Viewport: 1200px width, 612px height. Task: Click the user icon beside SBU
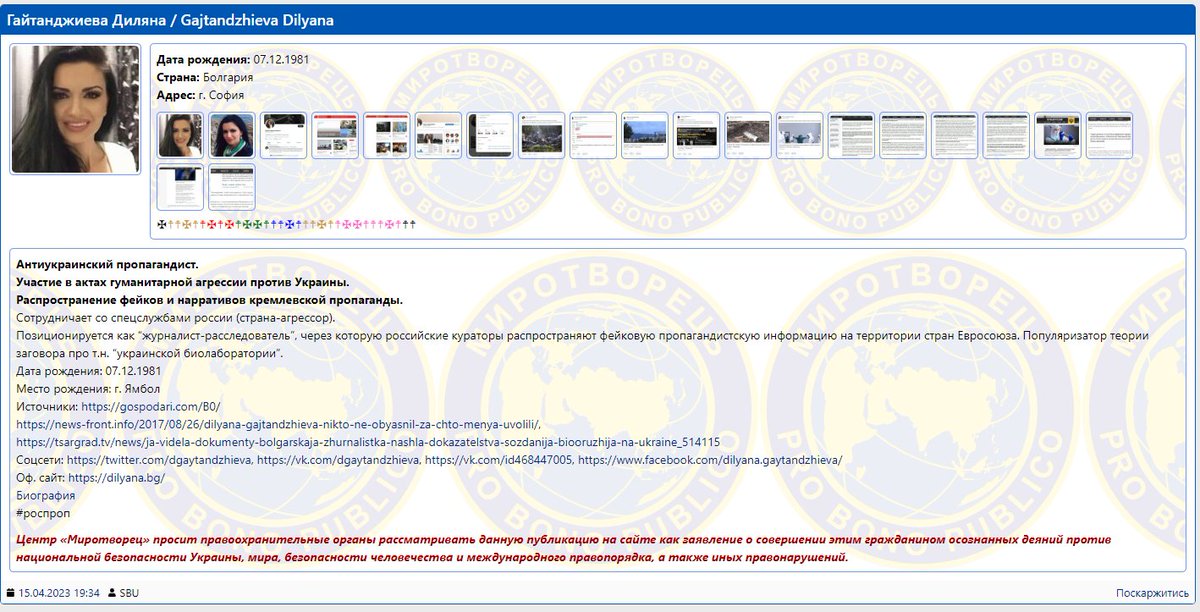point(111,593)
